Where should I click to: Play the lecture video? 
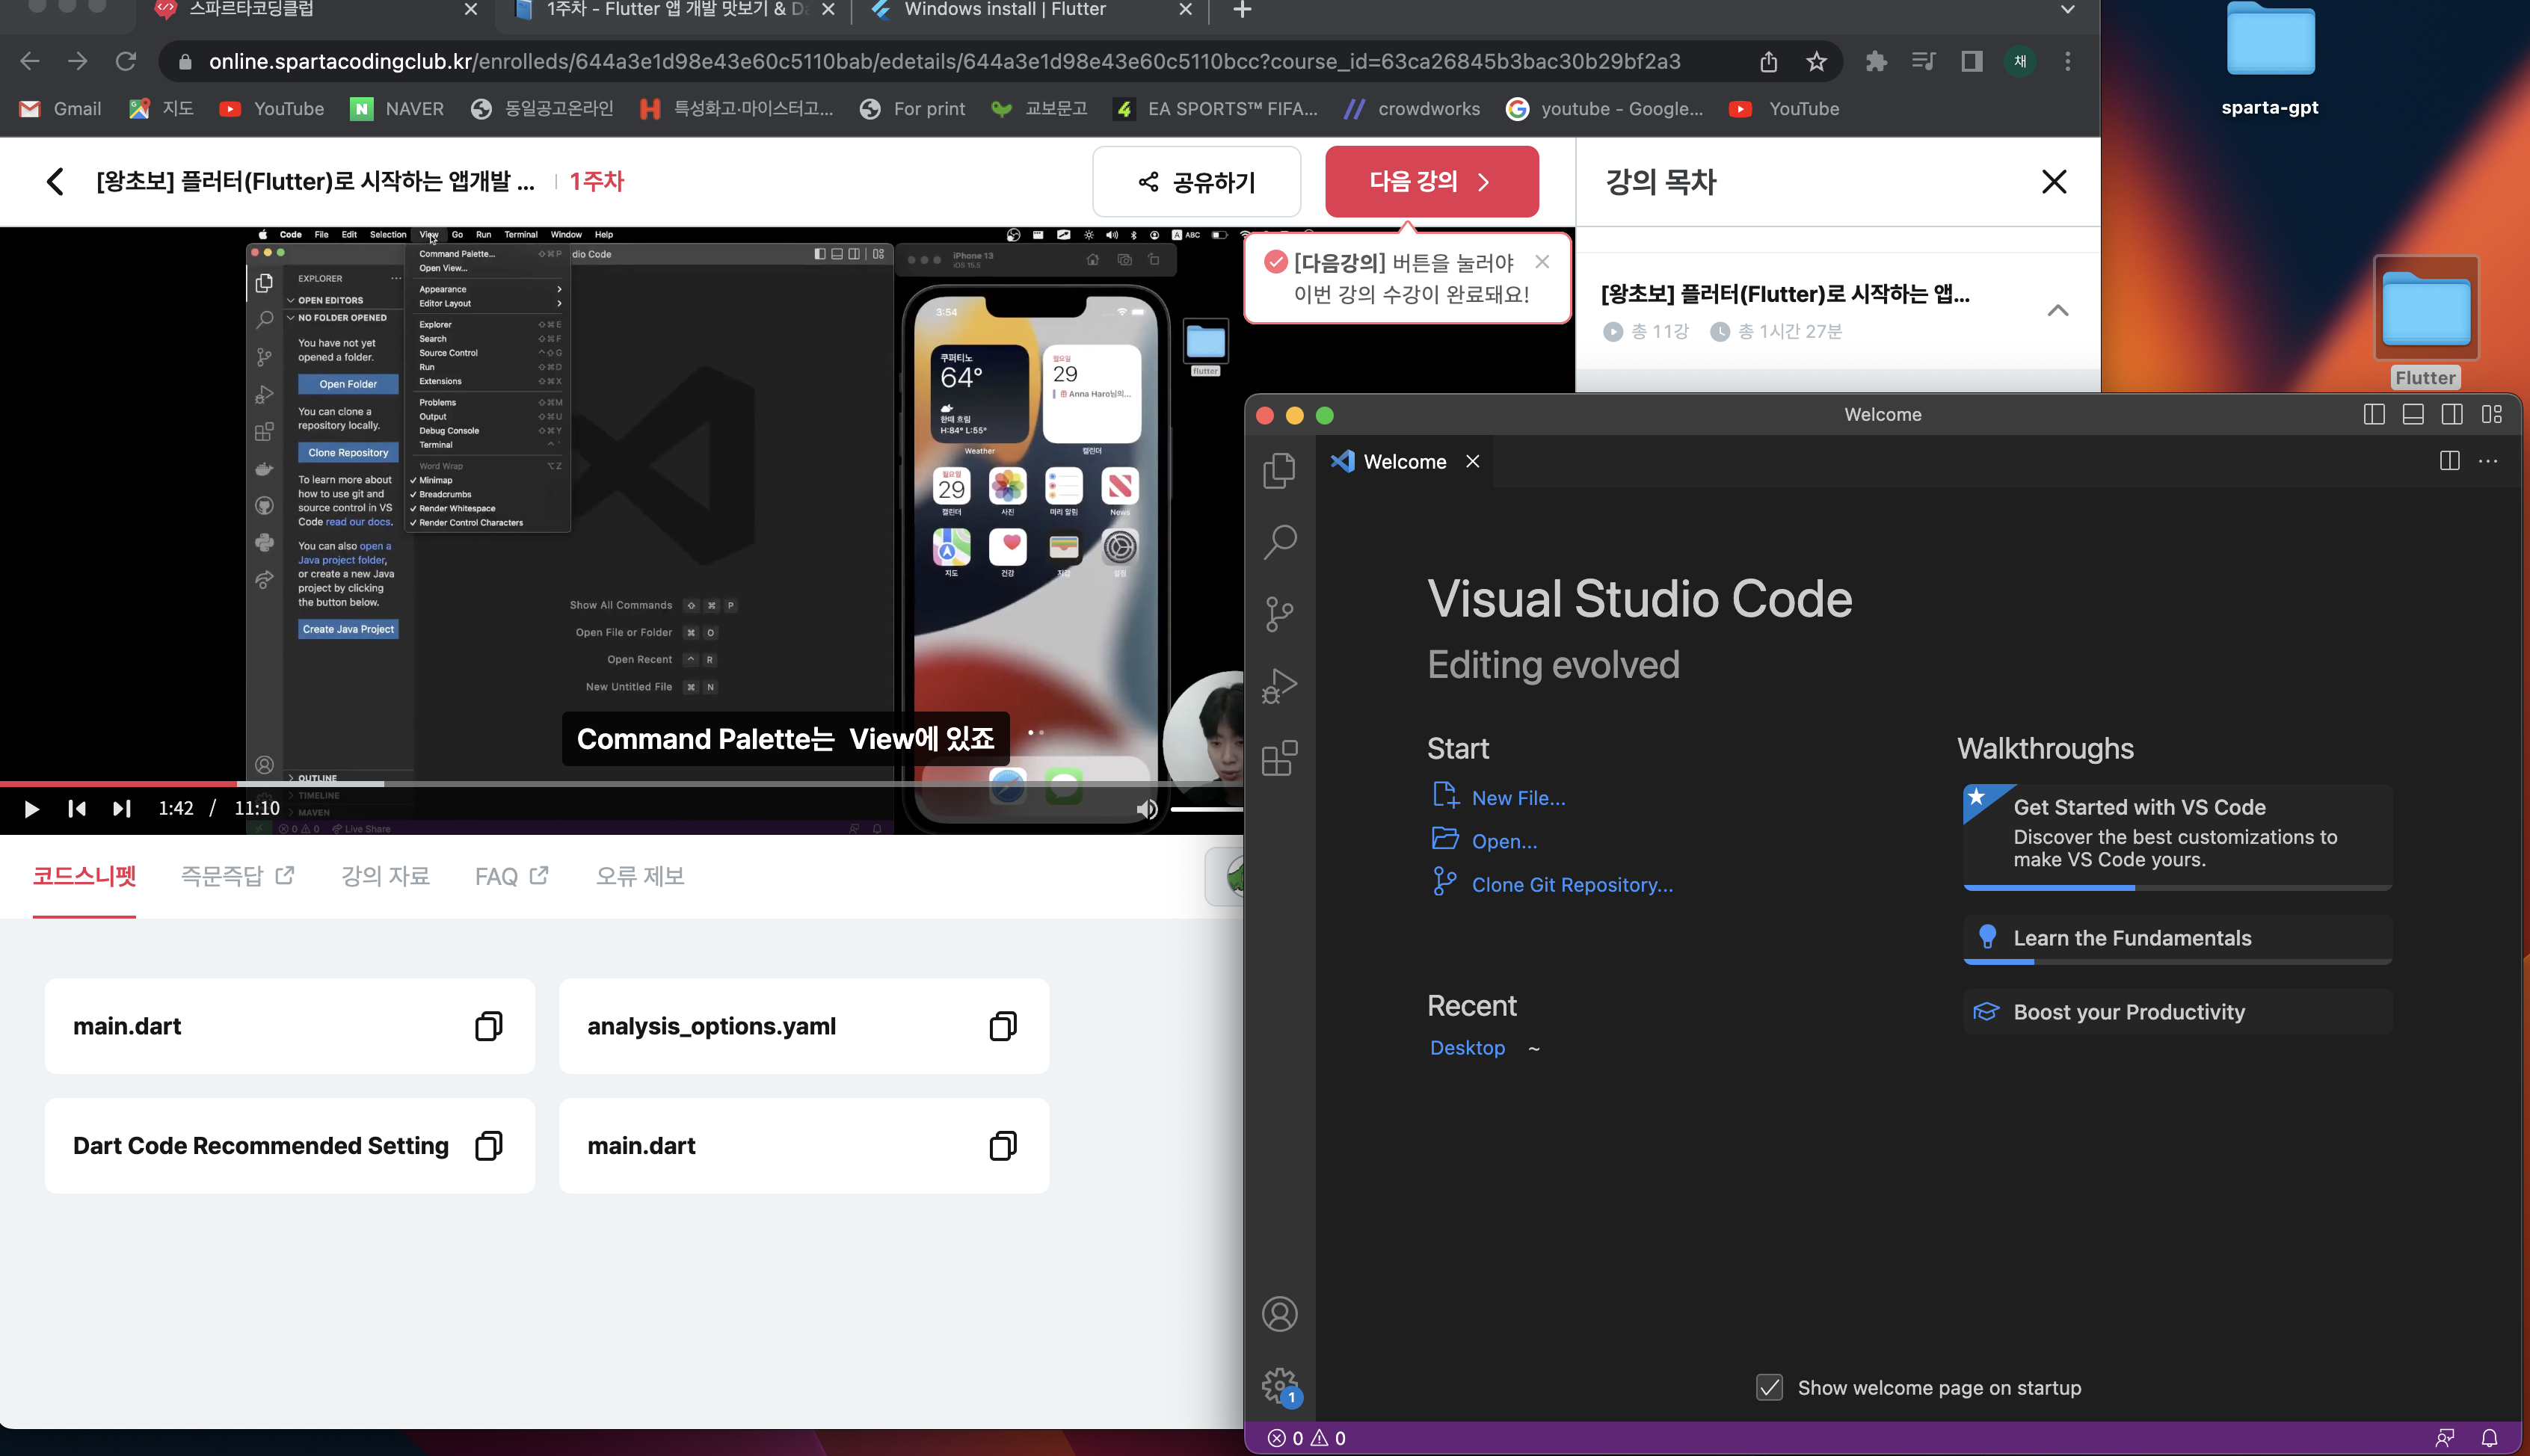[x=31, y=808]
